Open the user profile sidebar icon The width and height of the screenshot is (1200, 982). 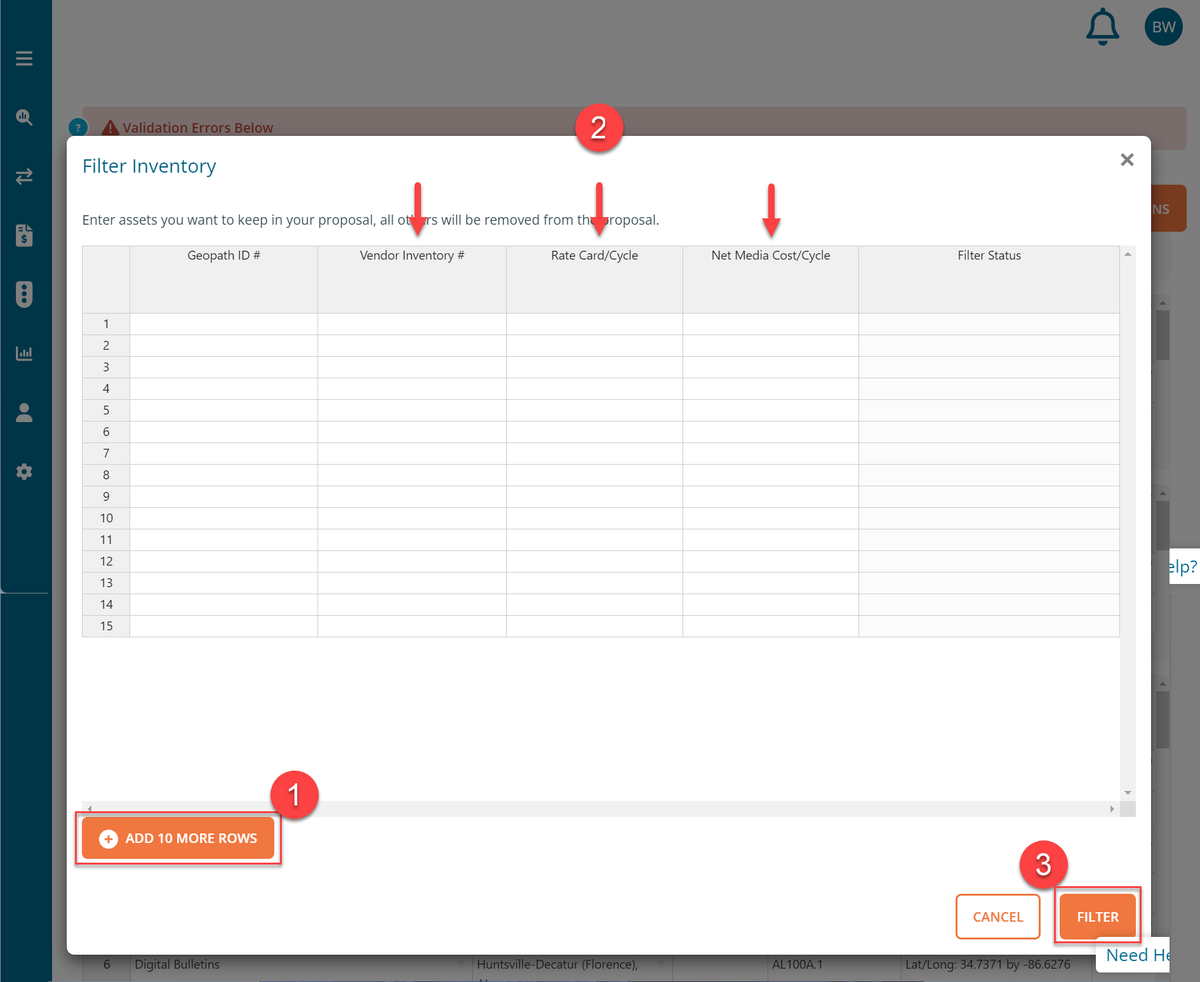pos(25,412)
